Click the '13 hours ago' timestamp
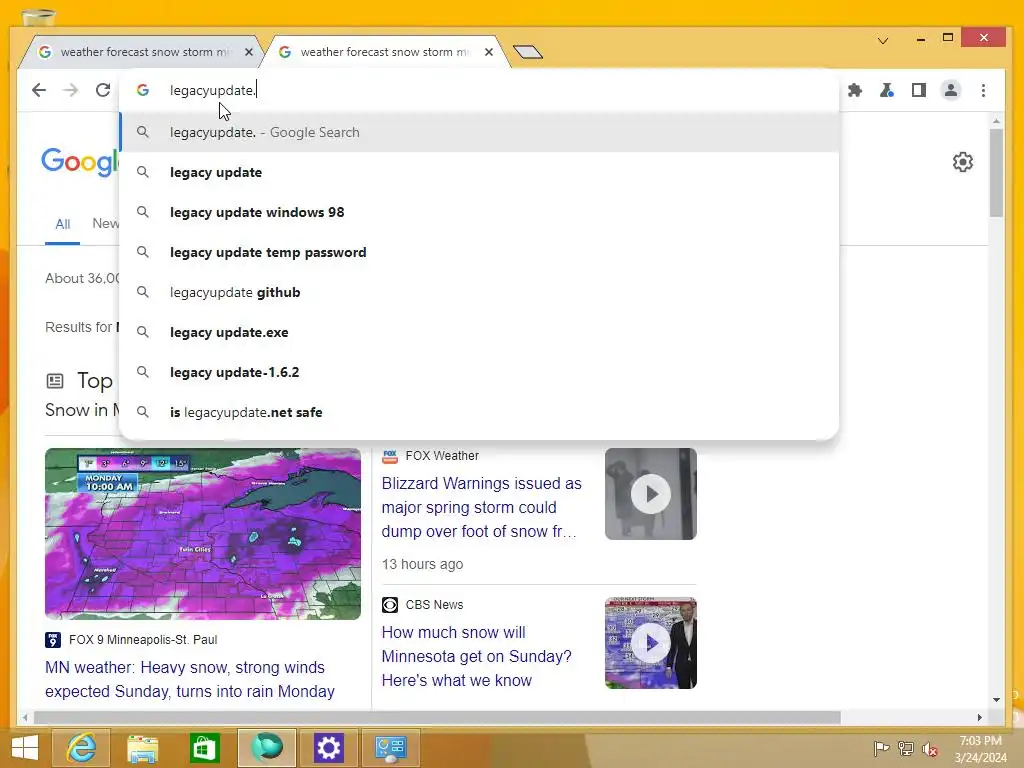 (x=423, y=564)
